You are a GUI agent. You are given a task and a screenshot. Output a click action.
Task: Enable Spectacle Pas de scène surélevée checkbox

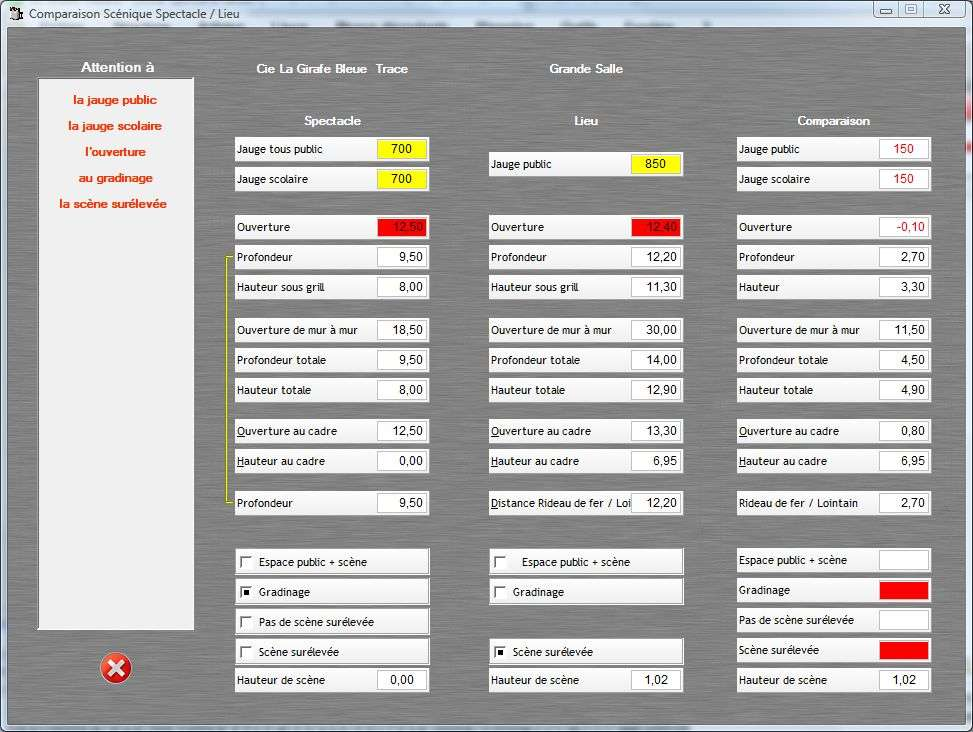[x=246, y=622]
